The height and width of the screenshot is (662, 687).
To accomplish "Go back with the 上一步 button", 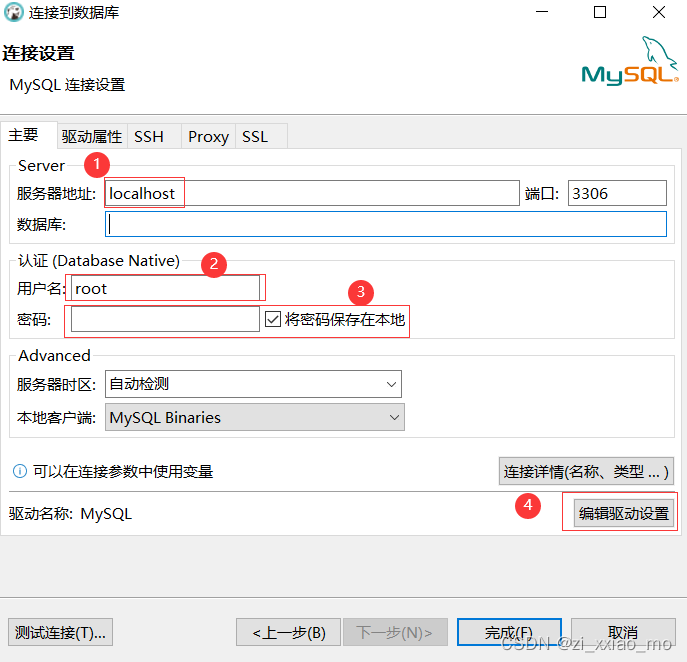I will 288,632.
